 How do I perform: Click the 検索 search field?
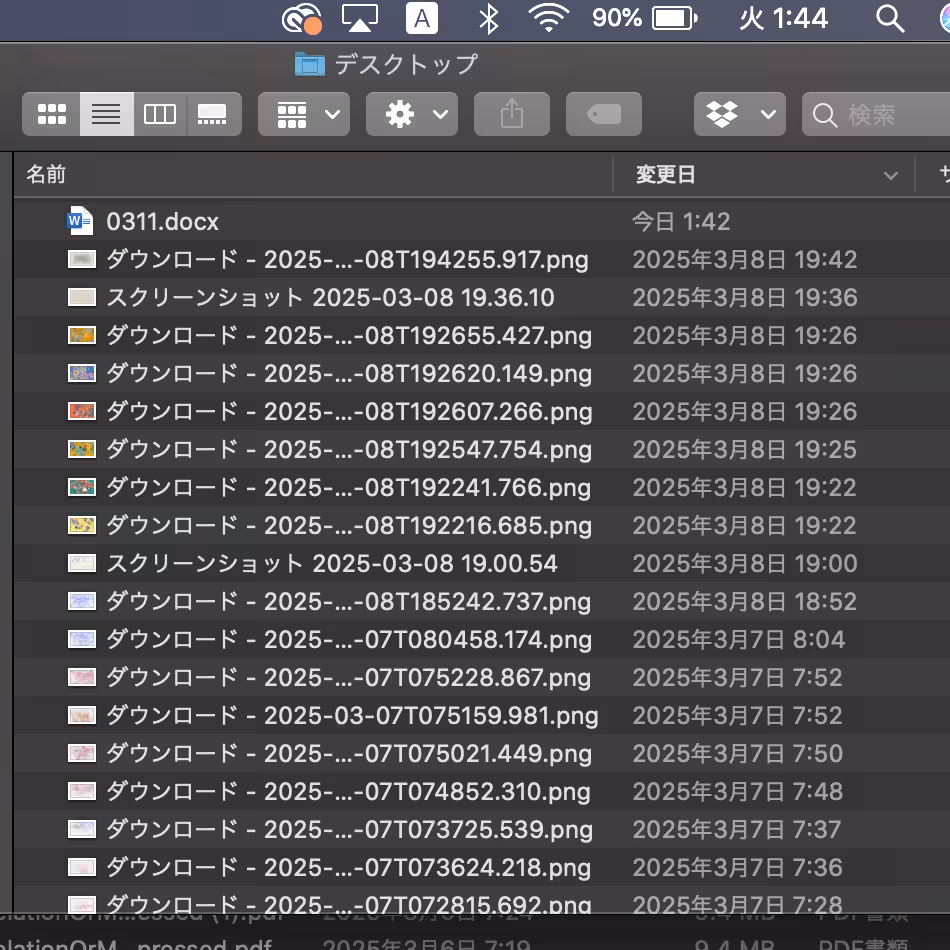pyautogui.click(x=876, y=114)
